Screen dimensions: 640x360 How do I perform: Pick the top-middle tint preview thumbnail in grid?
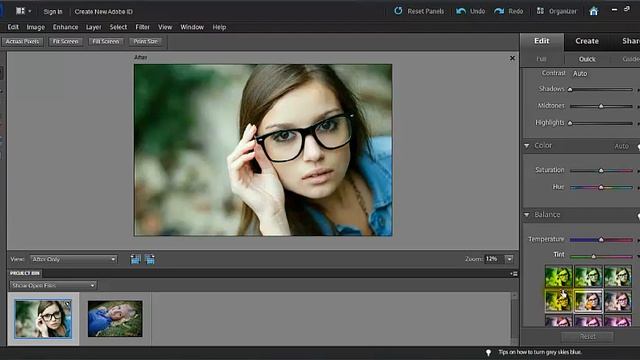588,276
